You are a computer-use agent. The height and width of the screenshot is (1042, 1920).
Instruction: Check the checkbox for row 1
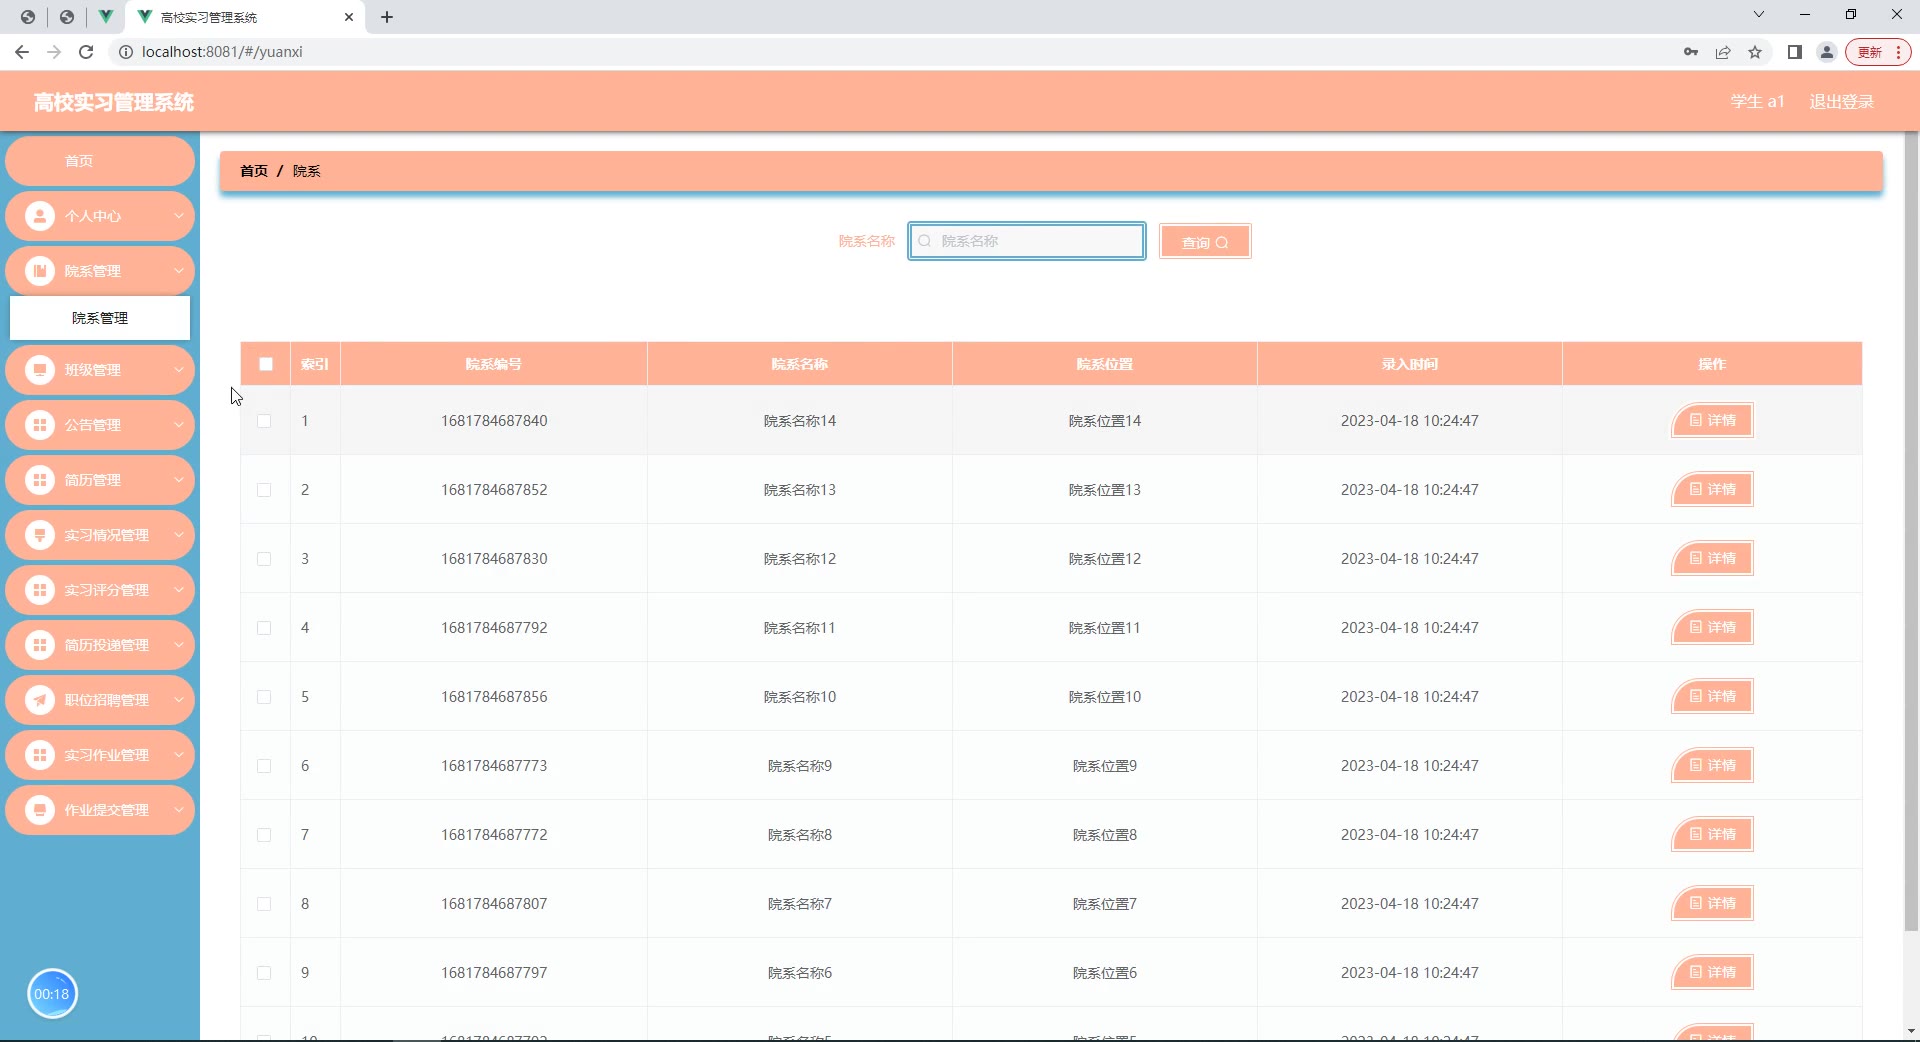click(264, 421)
